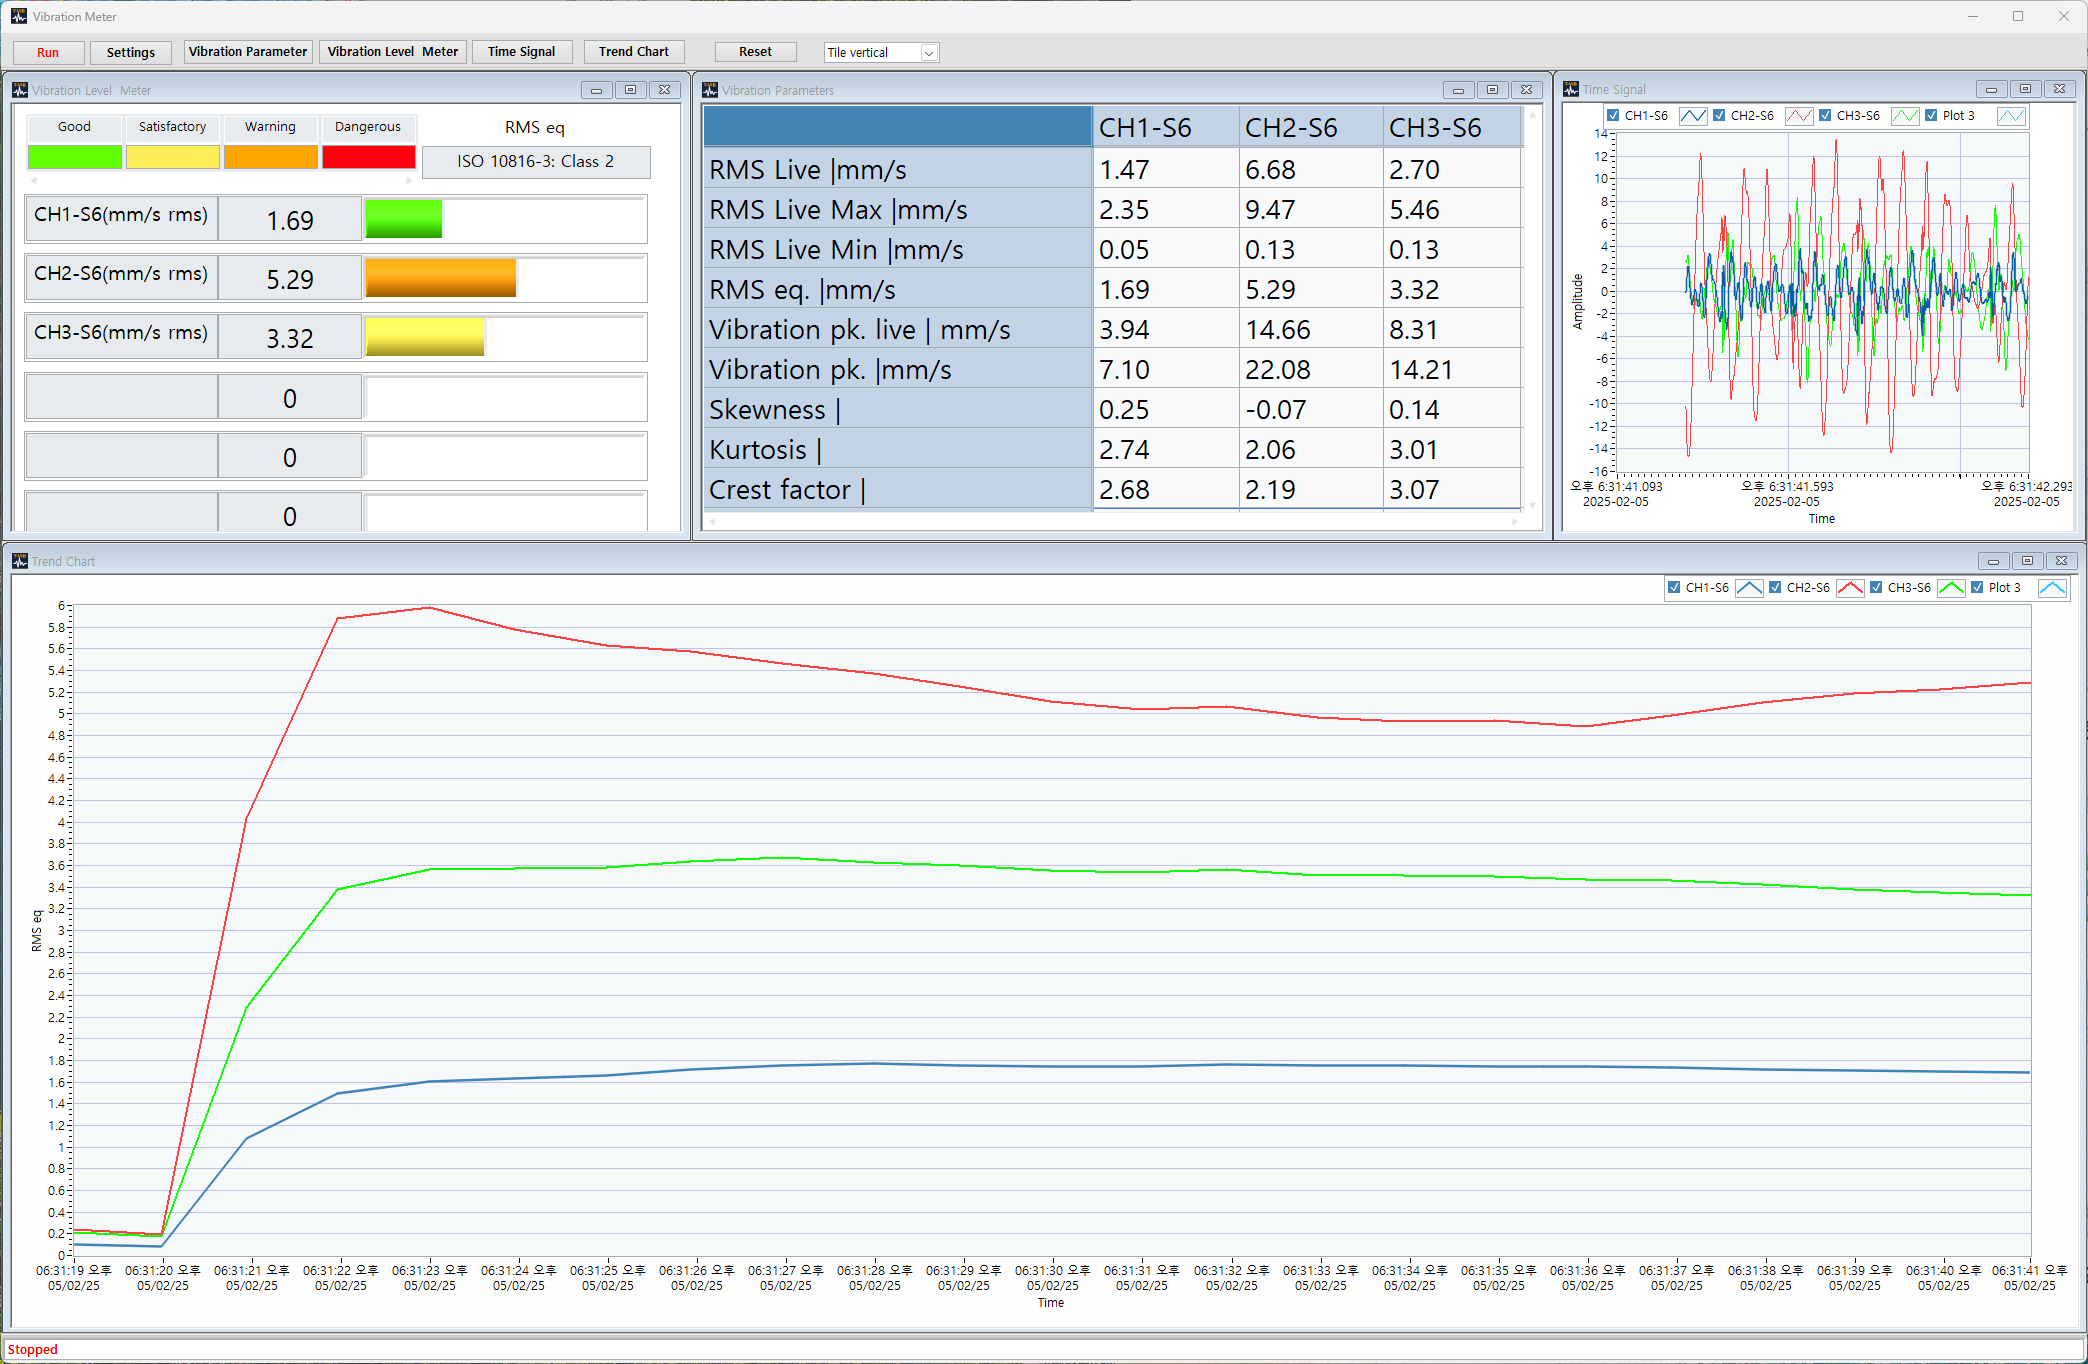The image size is (2088, 1364).
Task: Click the red Dangerous color swatch
Action: (368, 157)
